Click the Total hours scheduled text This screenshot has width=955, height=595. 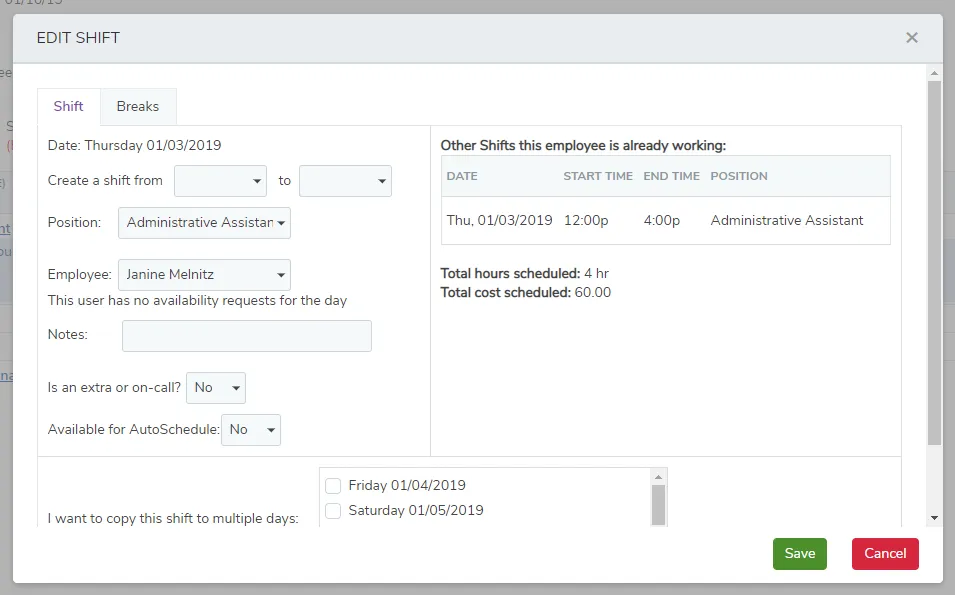(x=524, y=273)
